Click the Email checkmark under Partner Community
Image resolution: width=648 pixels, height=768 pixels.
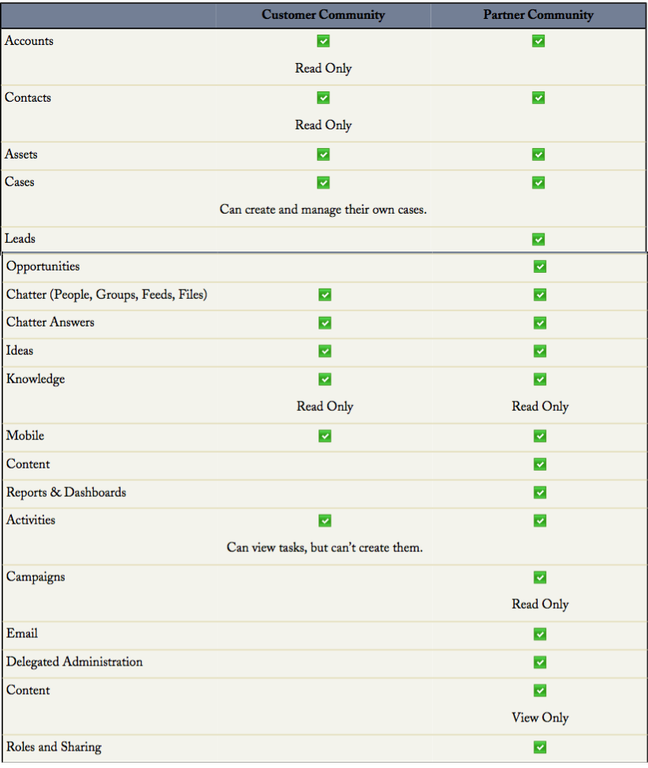(x=540, y=634)
